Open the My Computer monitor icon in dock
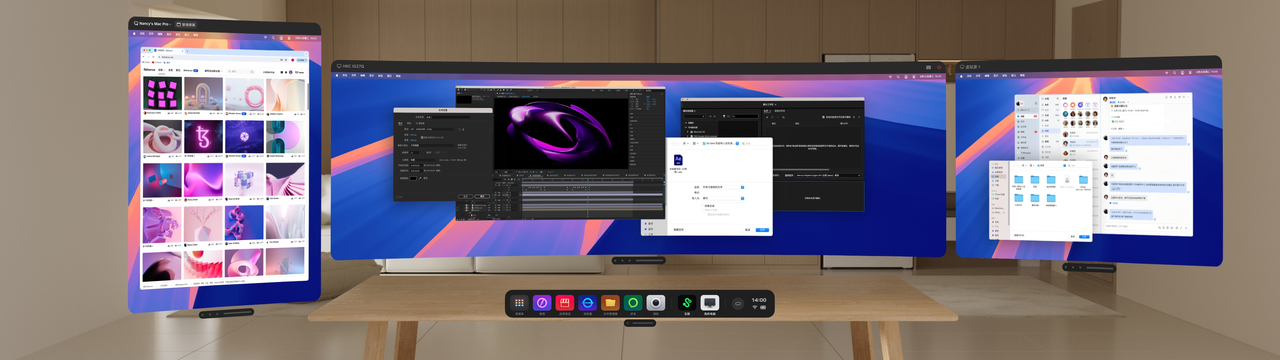Screen dimensions: 1280x360 point(710,302)
